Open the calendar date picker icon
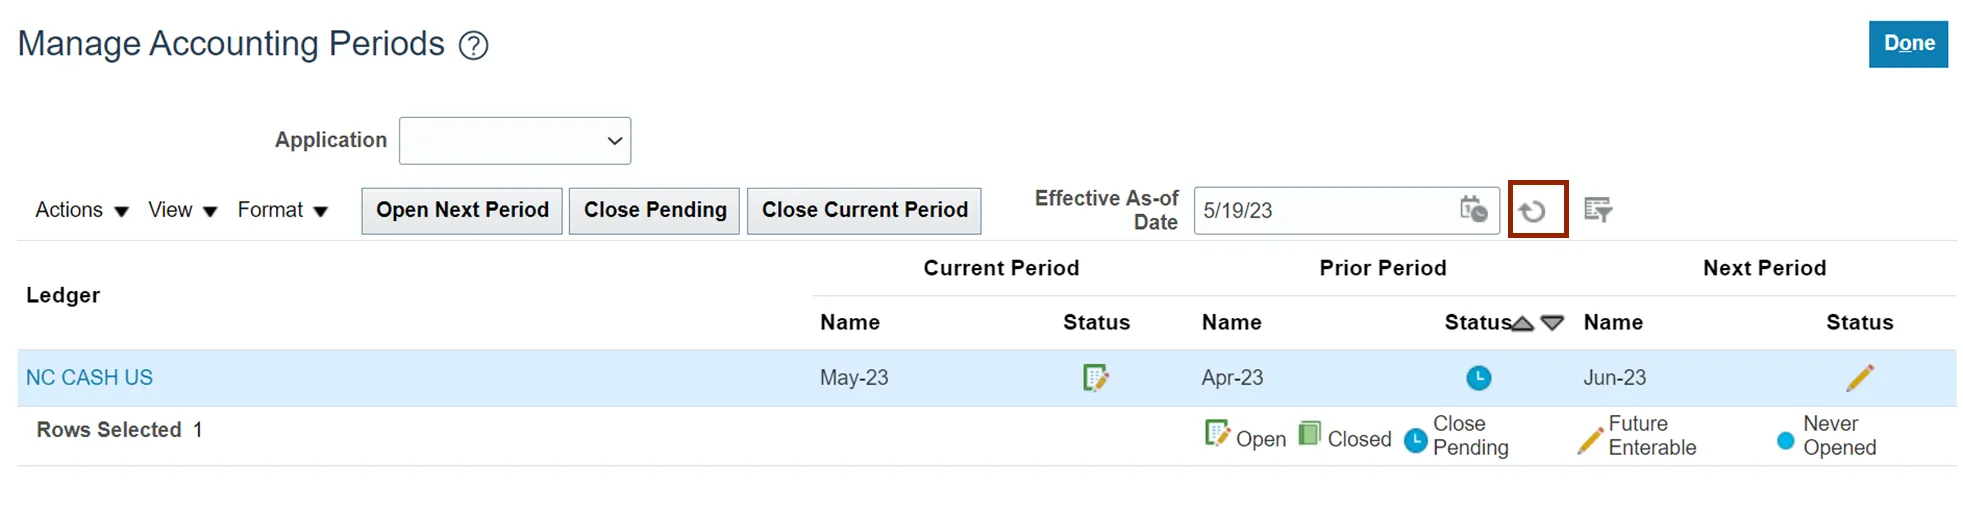 (1473, 210)
